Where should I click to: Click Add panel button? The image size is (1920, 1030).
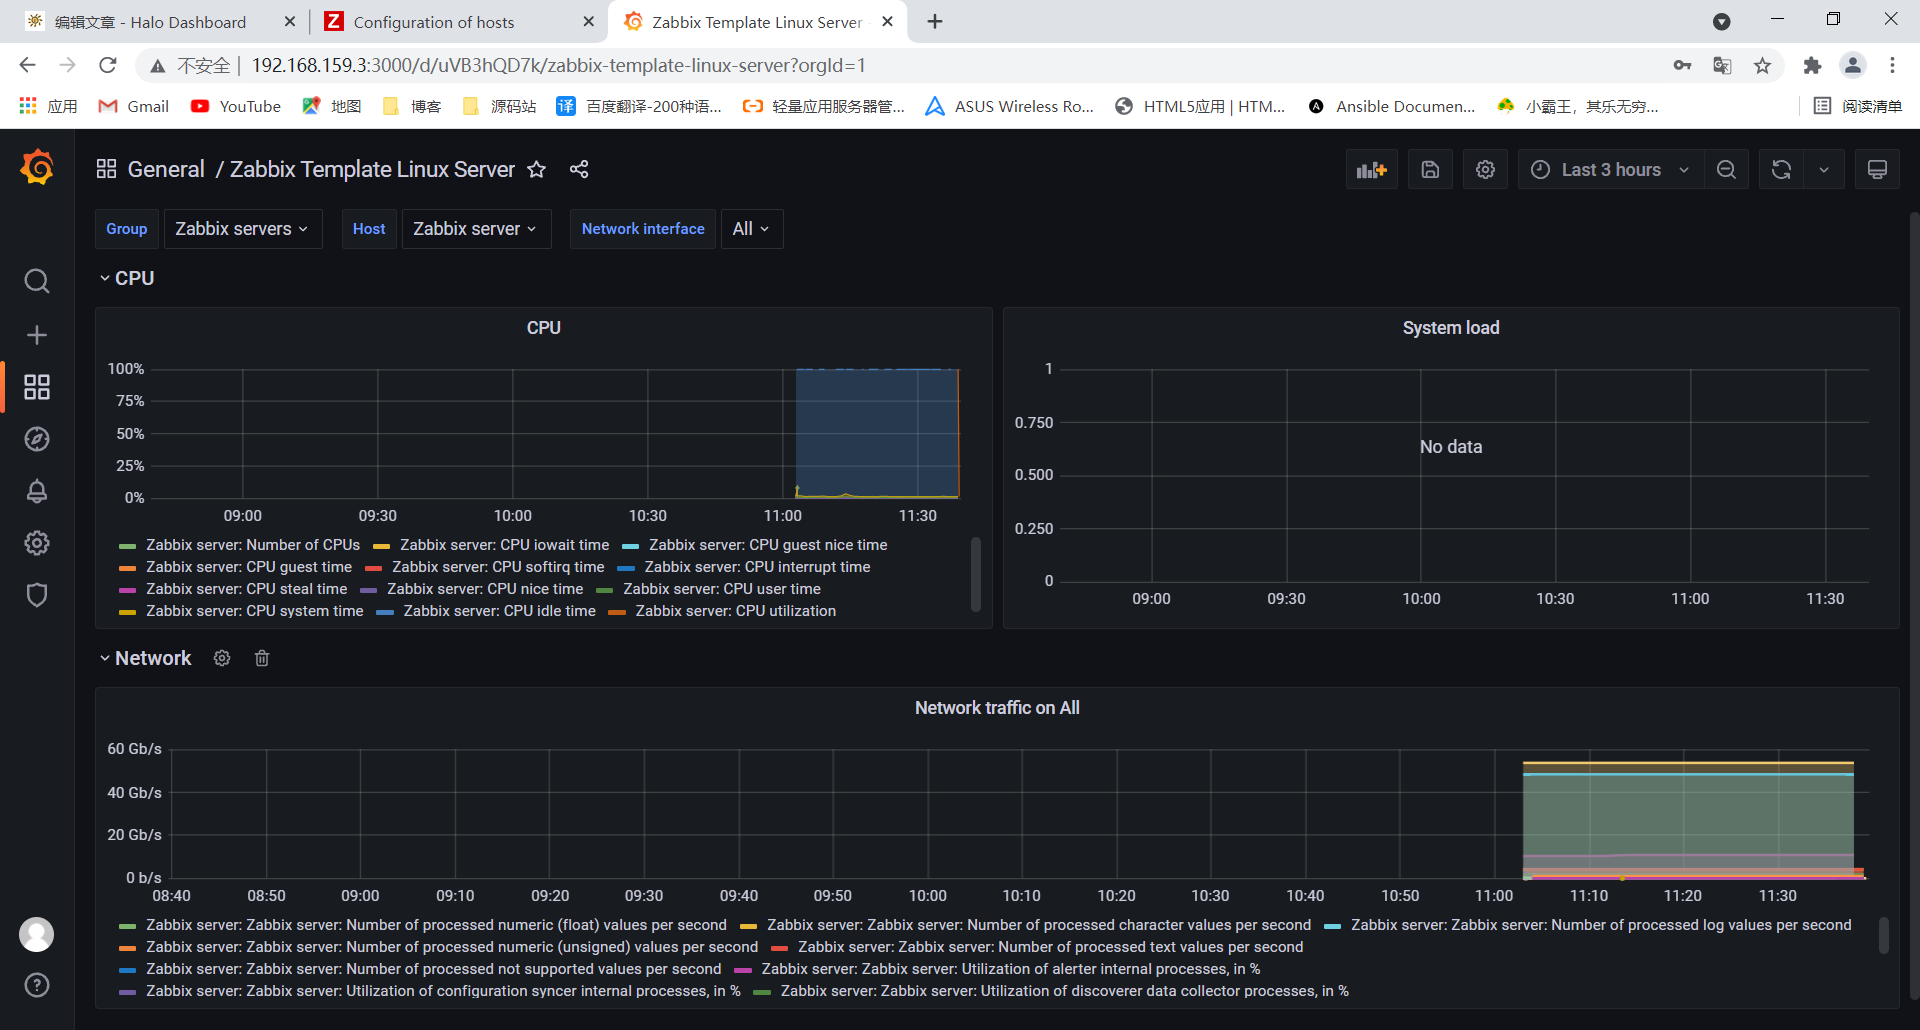tap(1372, 170)
